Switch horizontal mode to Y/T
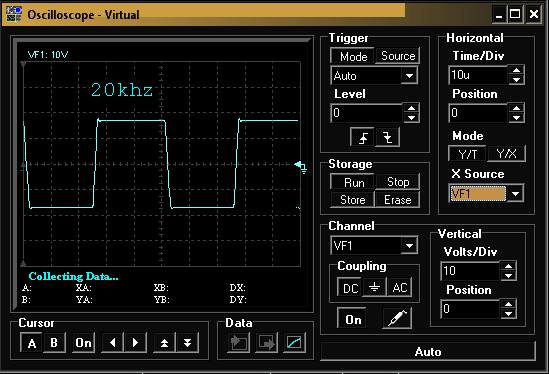The image size is (549, 374). tap(467, 154)
